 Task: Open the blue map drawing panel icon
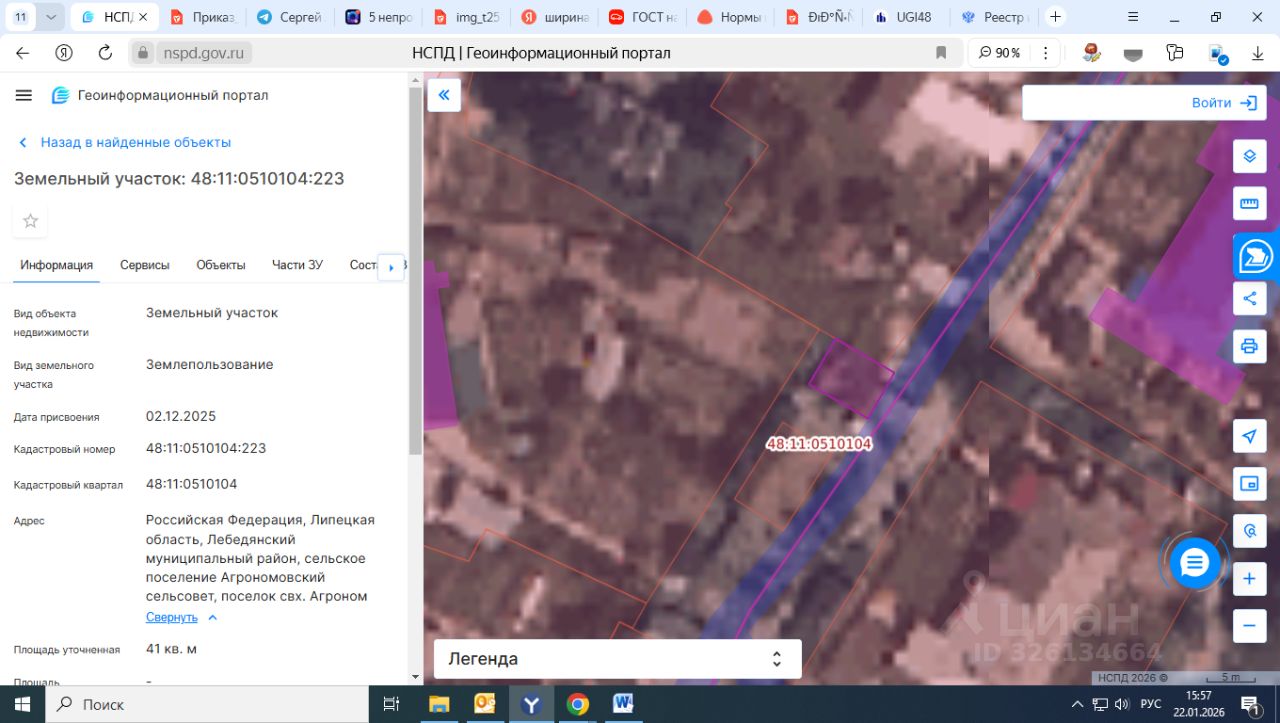pos(1256,256)
